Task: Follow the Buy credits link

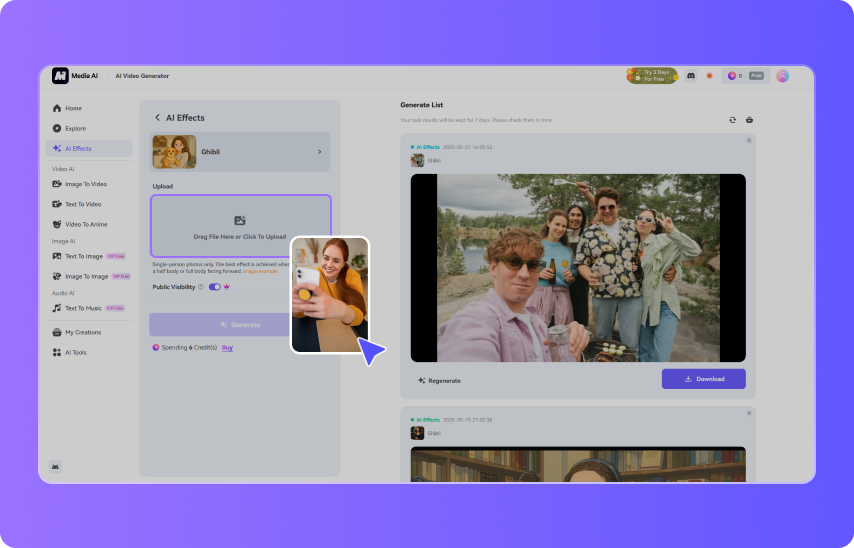Action: pyautogui.click(x=227, y=347)
